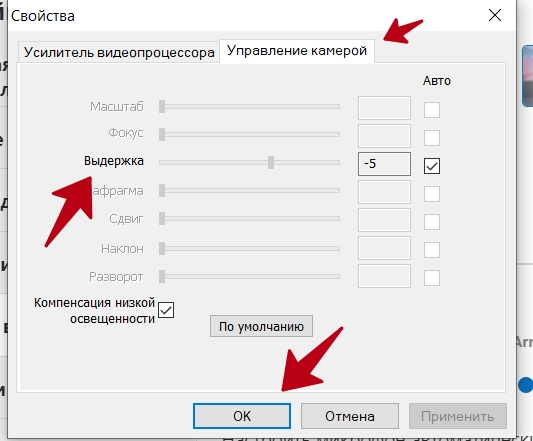This screenshot has height=441, width=533.
Task: Click the Сдвиг value field
Action: point(384,220)
